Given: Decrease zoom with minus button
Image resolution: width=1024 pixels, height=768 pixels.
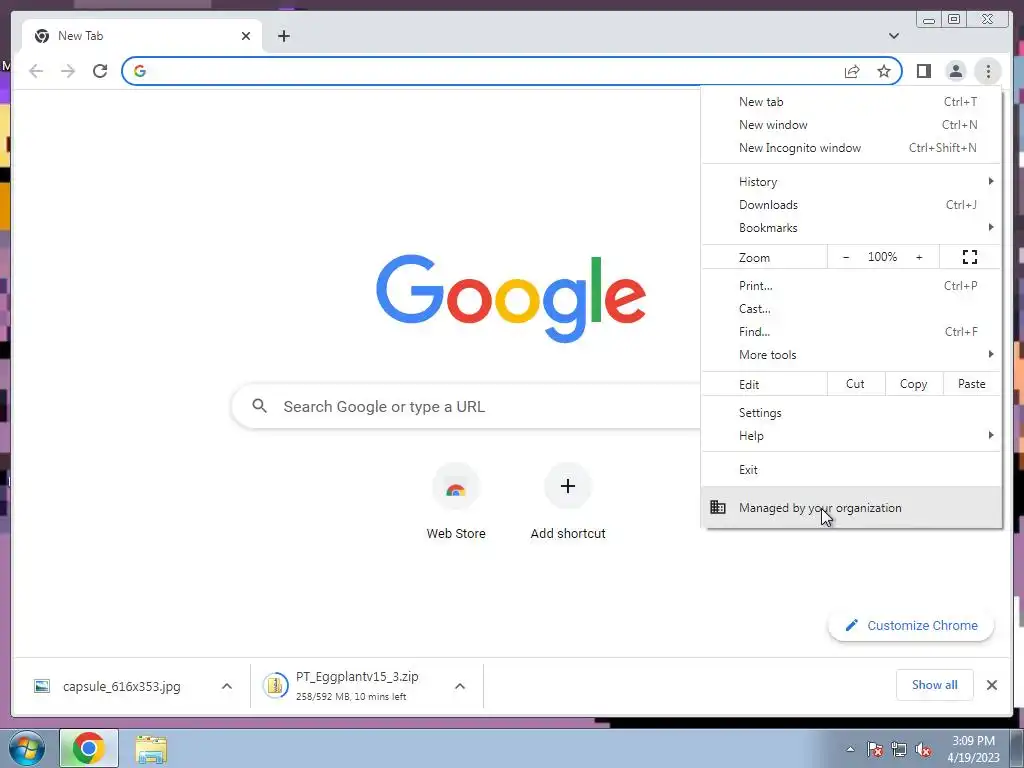Looking at the screenshot, I should pyautogui.click(x=846, y=257).
